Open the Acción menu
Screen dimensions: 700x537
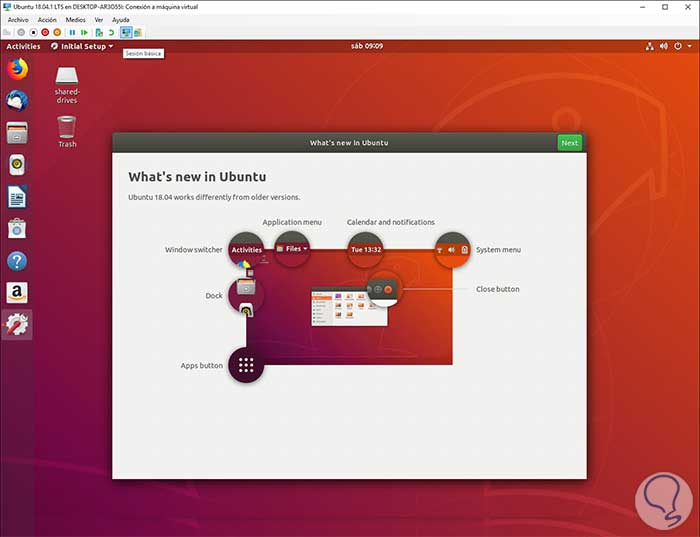47,20
